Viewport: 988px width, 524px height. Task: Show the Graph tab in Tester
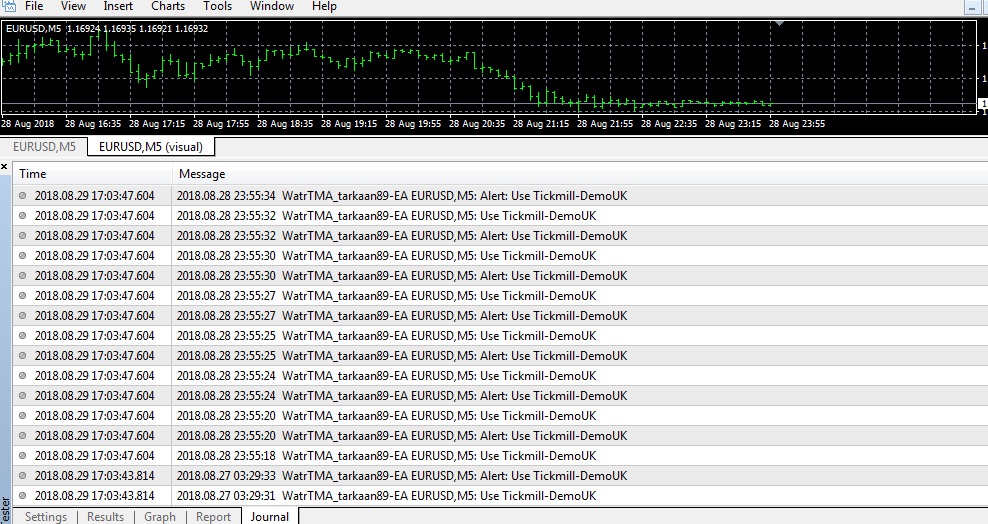tap(159, 517)
